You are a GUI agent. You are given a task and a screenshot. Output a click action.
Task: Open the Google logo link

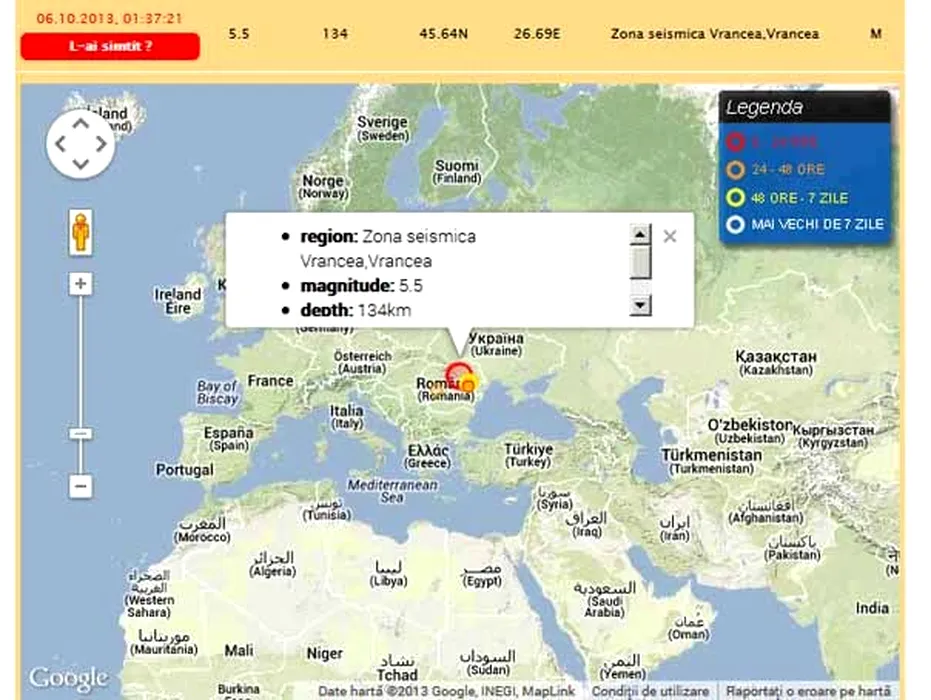(x=68, y=677)
